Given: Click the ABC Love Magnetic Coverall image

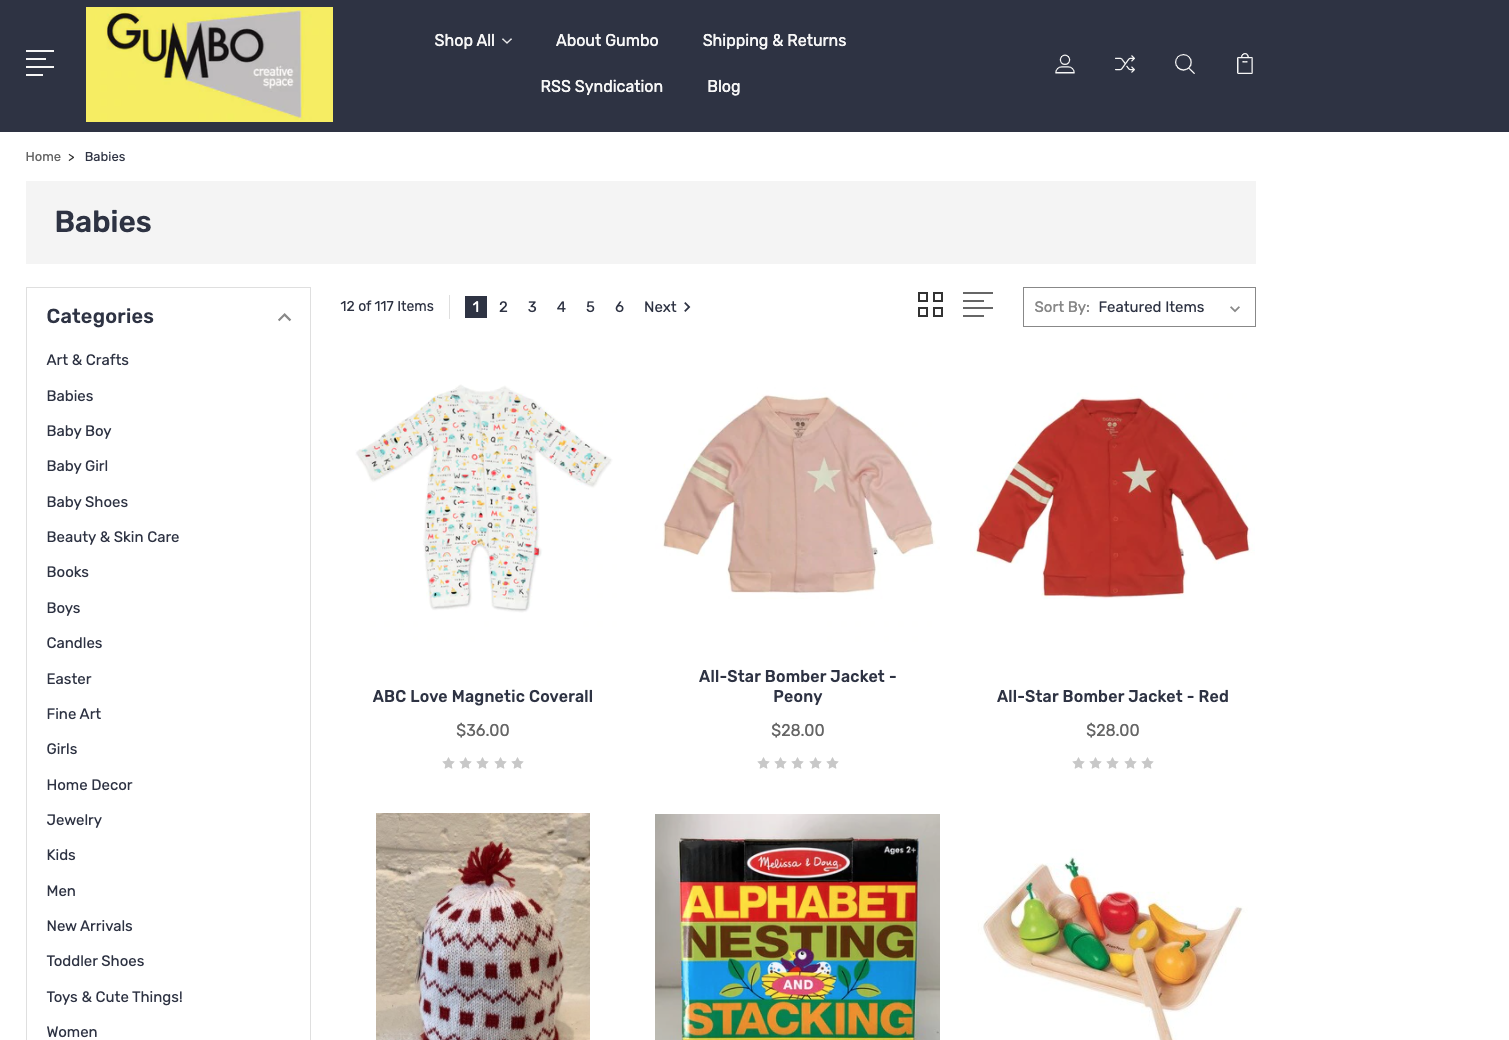Looking at the screenshot, I should [483, 498].
